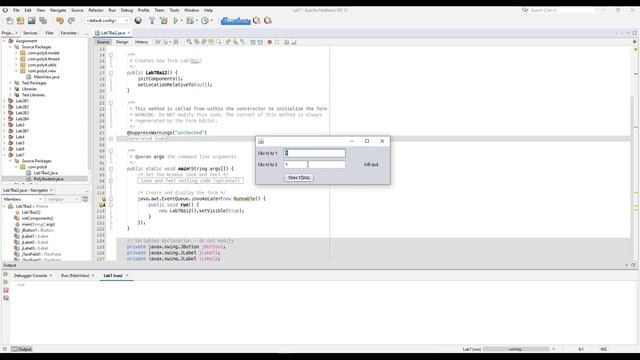640x360 pixels.
Task: Expand the Test Packages node
Action: [10, 83]
